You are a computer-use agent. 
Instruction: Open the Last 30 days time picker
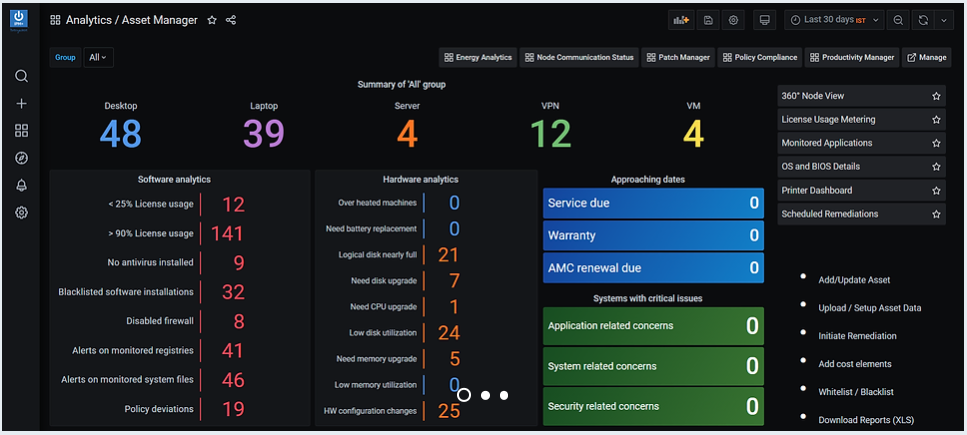pyautogui.click(x=834, y=20)
